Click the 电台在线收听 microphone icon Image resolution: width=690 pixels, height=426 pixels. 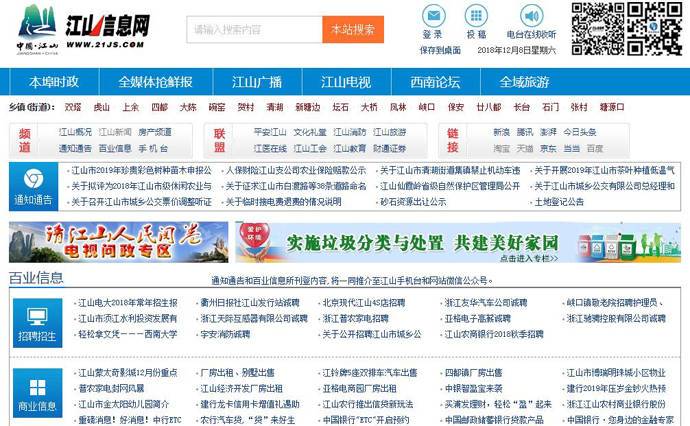click(530, 16)
